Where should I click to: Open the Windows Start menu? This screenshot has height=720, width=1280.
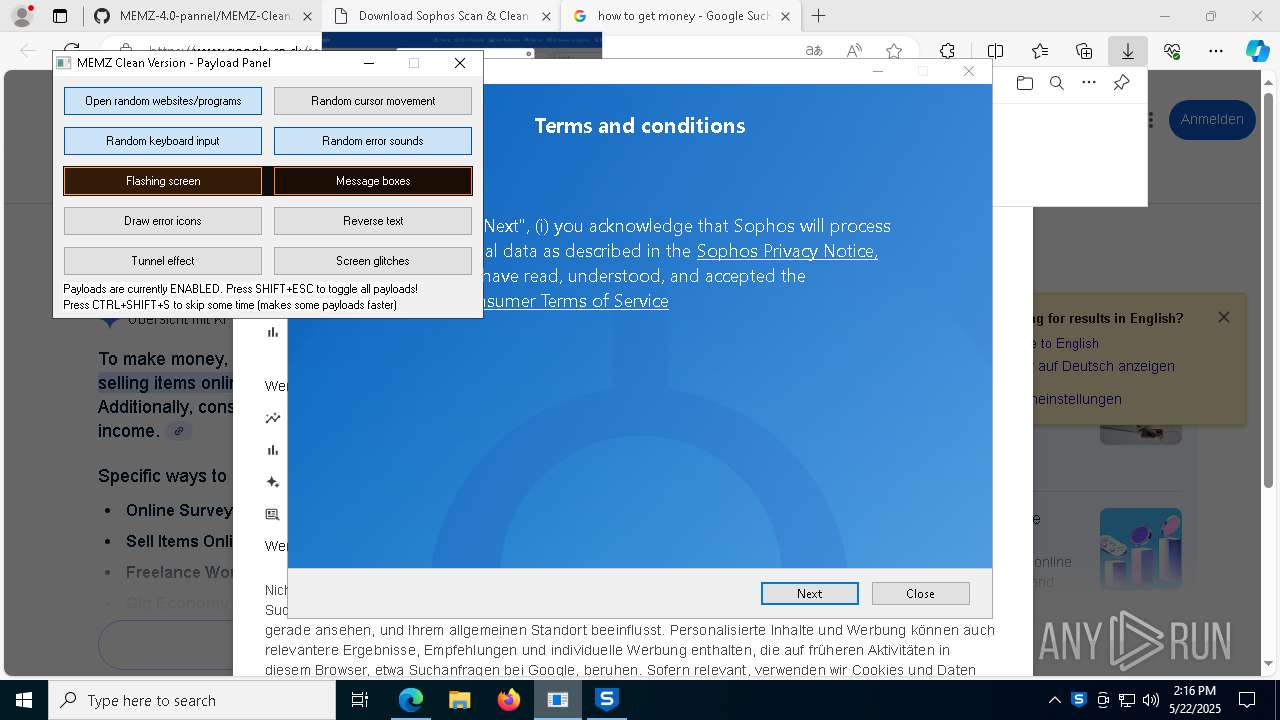click(x=24, y=701)
